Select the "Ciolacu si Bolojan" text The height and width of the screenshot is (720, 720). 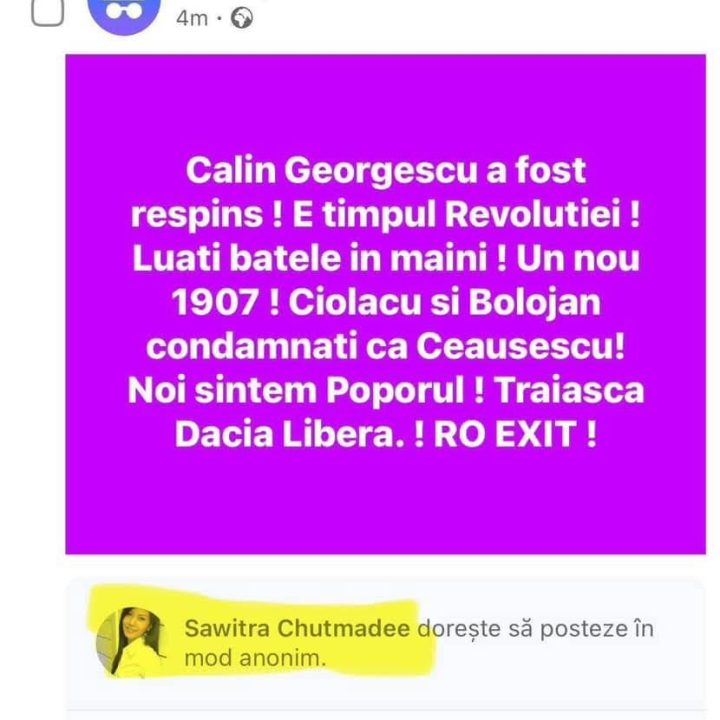tap(444, 304)
